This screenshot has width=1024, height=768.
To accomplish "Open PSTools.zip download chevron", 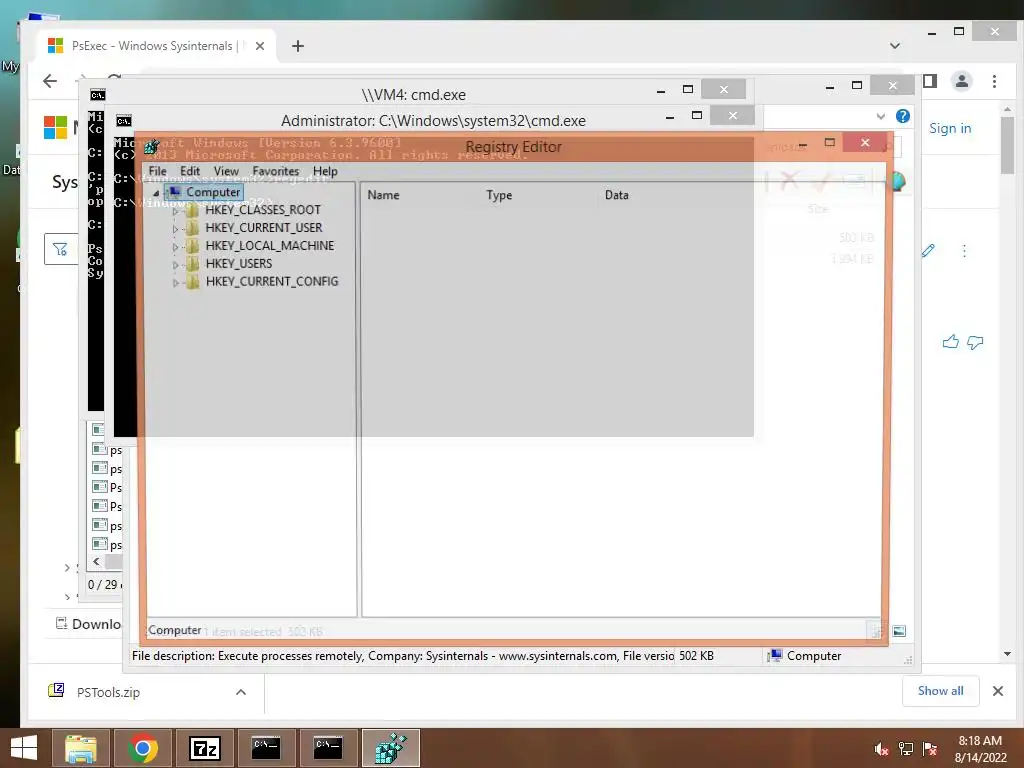I will pyautogui.click(x=240, y=692).
